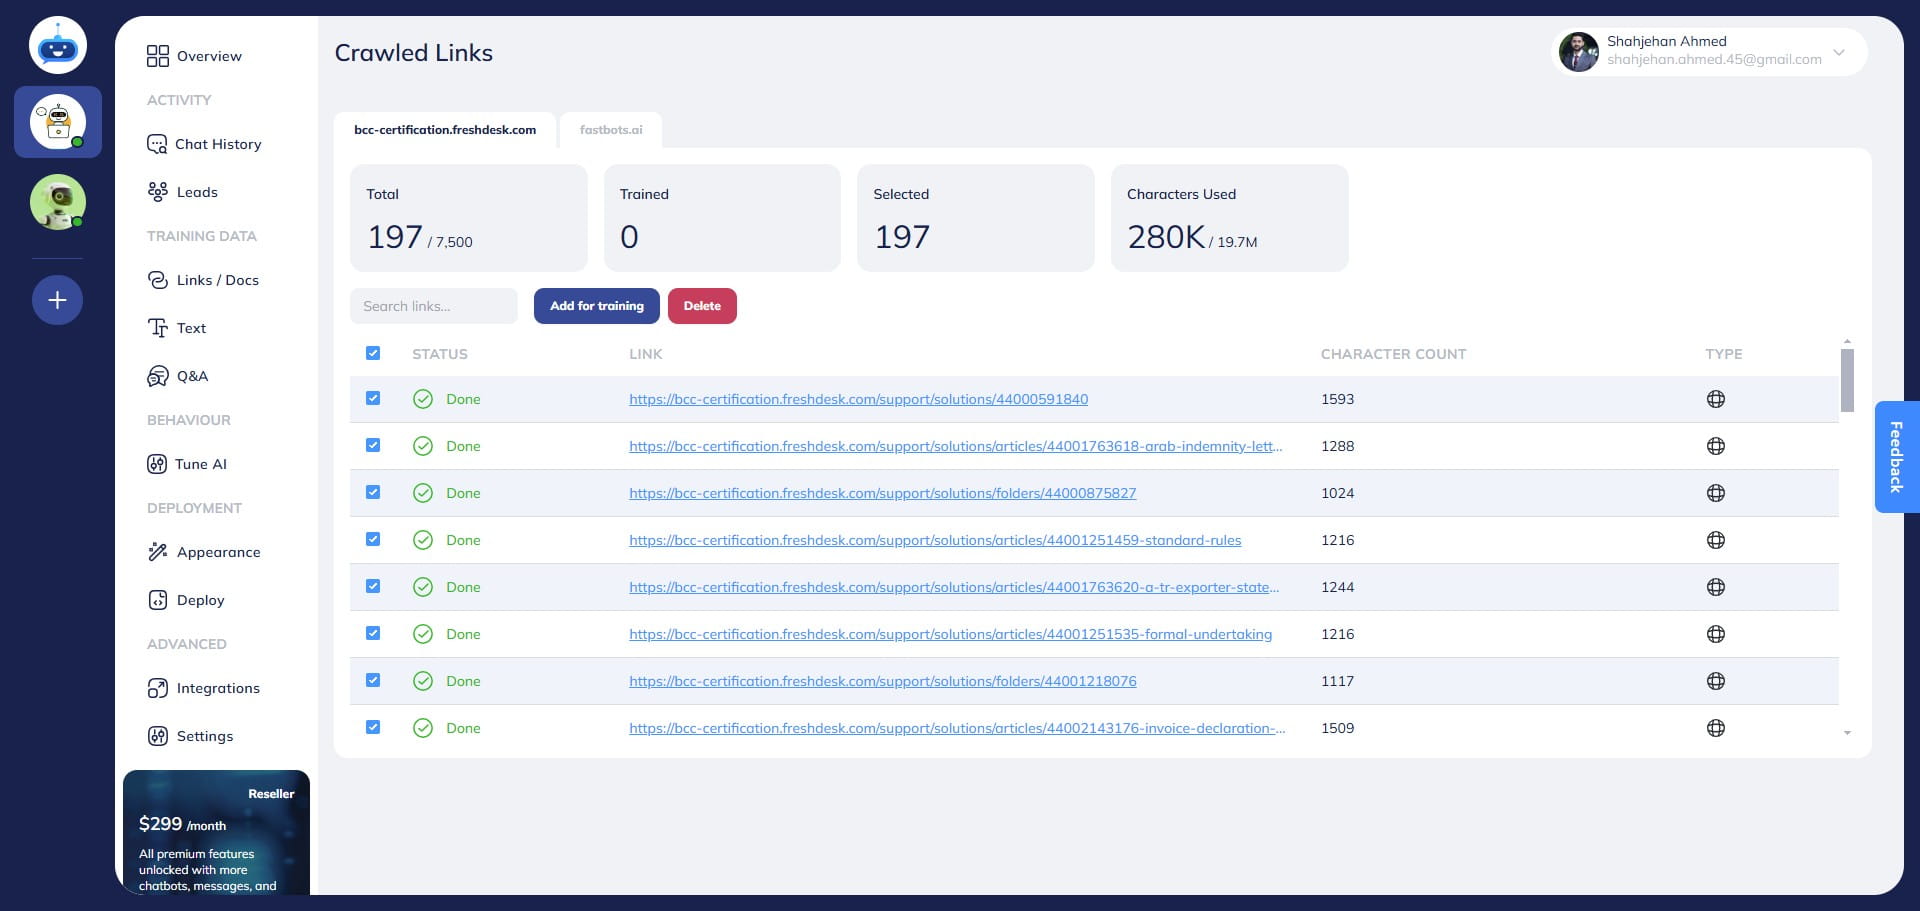Click globe type icon for formal-undertaking row

[x=1716, y=634]
